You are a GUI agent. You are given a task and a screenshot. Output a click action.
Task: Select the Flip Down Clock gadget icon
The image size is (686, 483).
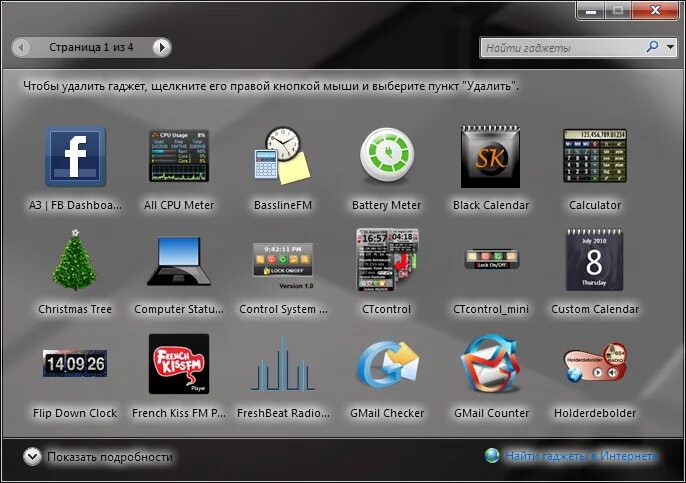(x=75, y=364)
